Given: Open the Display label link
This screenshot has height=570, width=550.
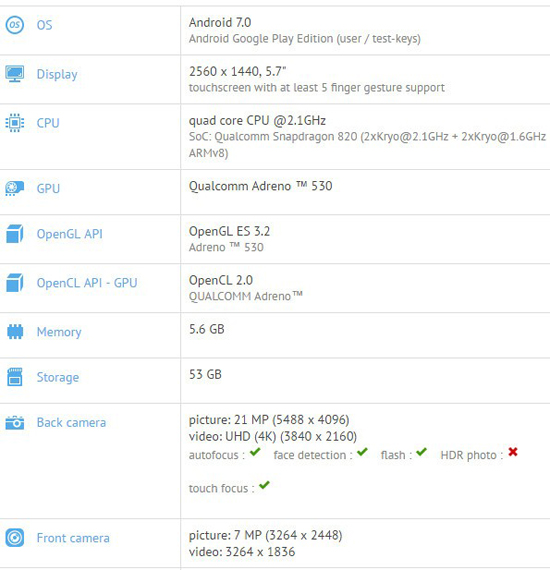Looking at the screenshot, I should [x=57, y=75].
